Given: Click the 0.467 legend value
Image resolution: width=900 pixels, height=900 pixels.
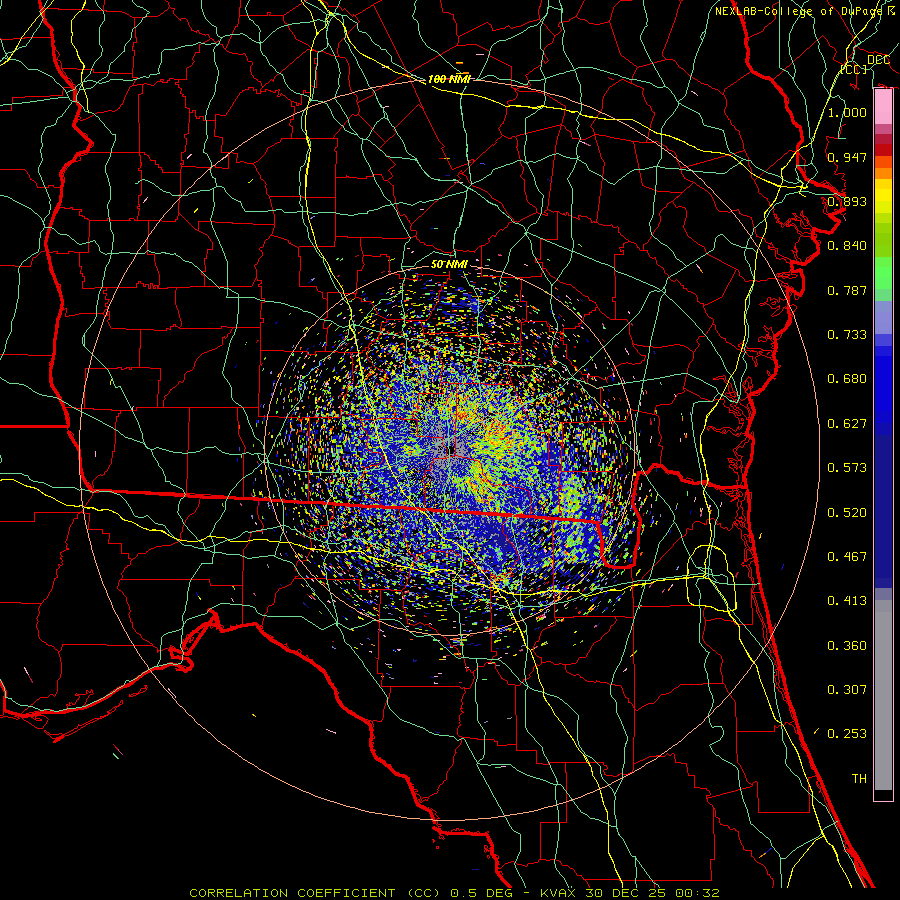Looking at the screenshot, I should tap(847, 557).
